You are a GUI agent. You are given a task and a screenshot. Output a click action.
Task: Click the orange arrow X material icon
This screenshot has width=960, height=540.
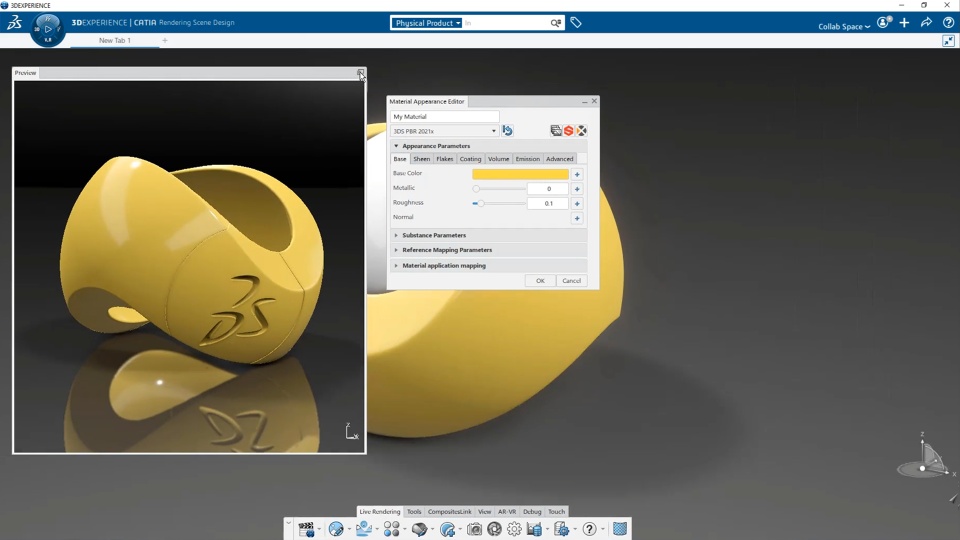(581, 130)
